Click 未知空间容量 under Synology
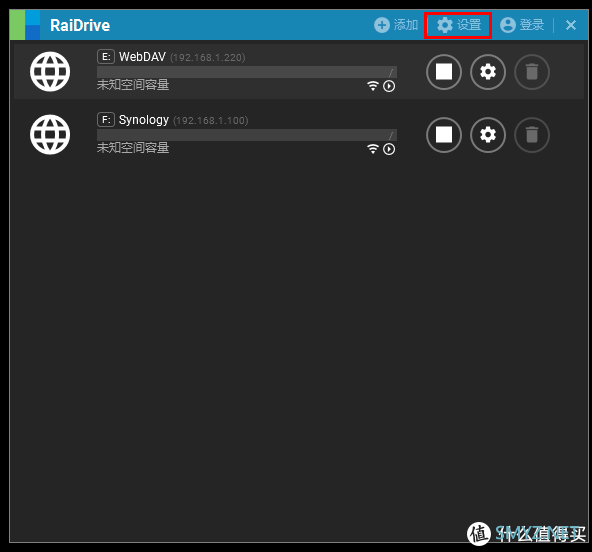Screen dimensions: 592x552 coord(133,148)
